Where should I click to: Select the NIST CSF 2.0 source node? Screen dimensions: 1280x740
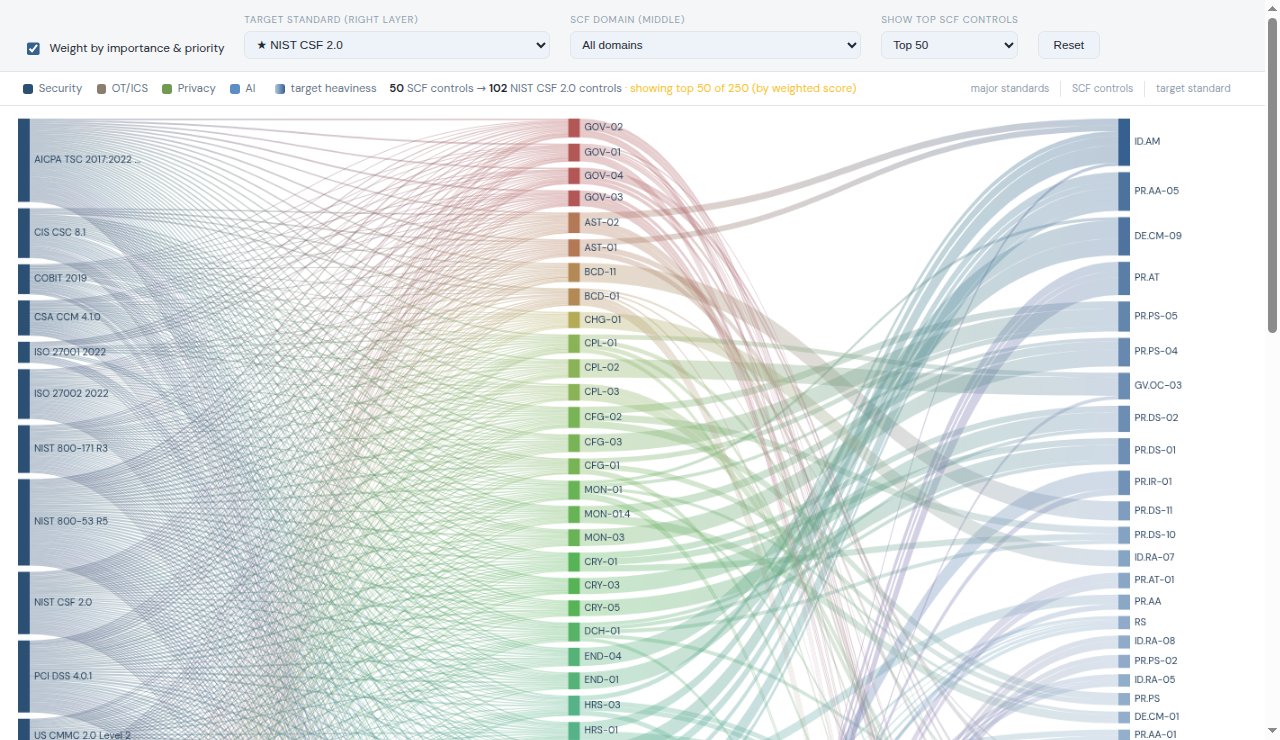(x=24, y=603)
